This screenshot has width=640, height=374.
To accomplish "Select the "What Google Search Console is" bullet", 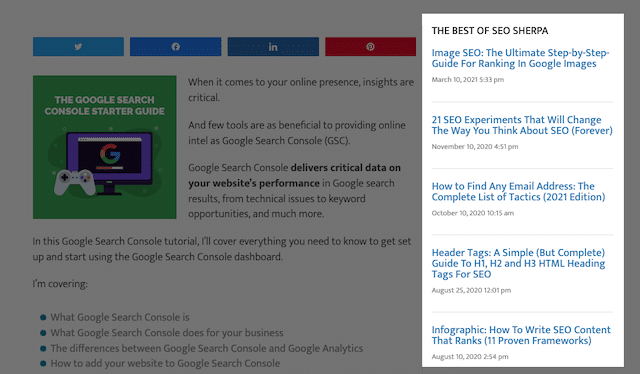I will click(120, 317).
